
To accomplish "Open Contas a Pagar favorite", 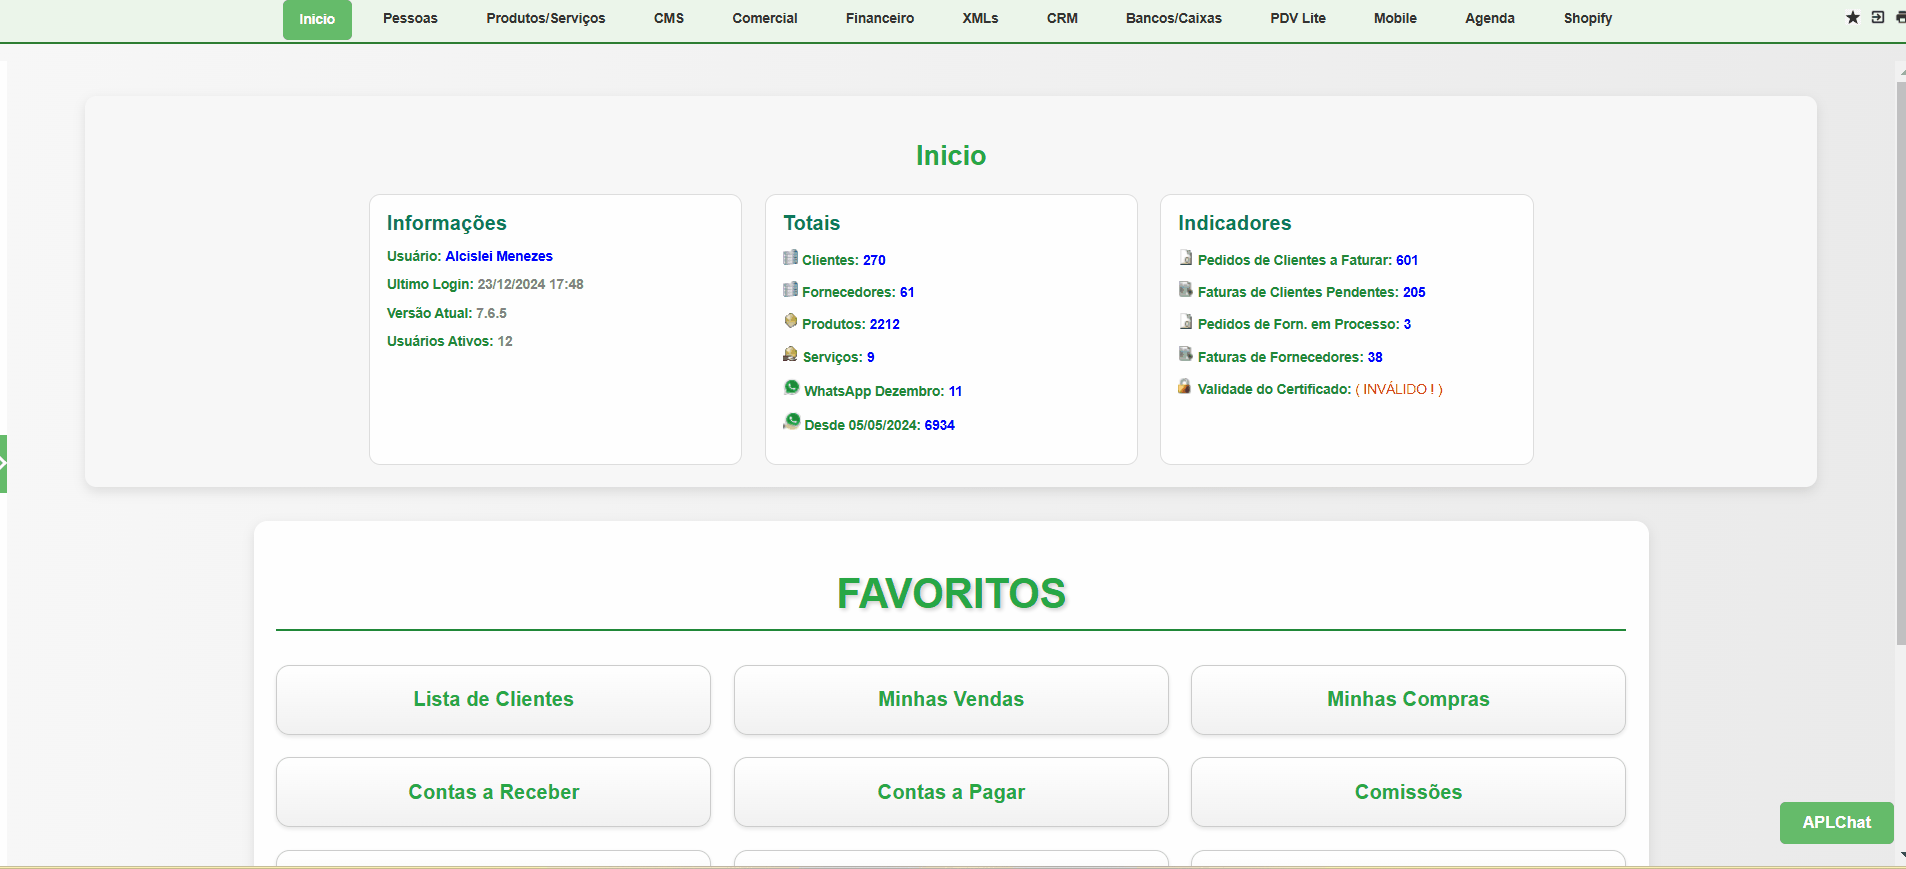I will click(x=951, y=792).
